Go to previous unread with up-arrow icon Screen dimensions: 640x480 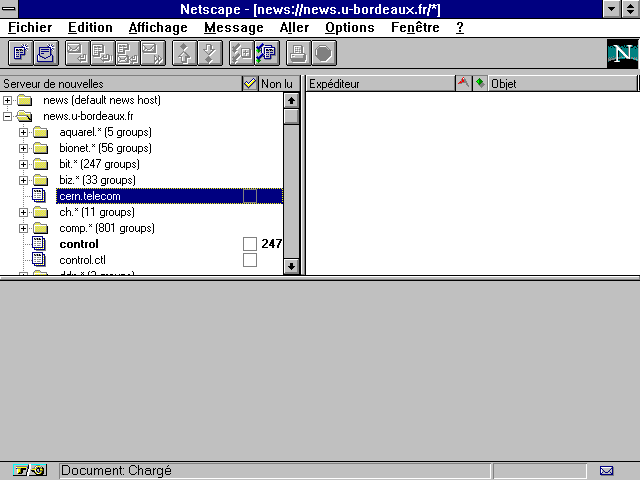pyautogui.click(x=184, y=53)
